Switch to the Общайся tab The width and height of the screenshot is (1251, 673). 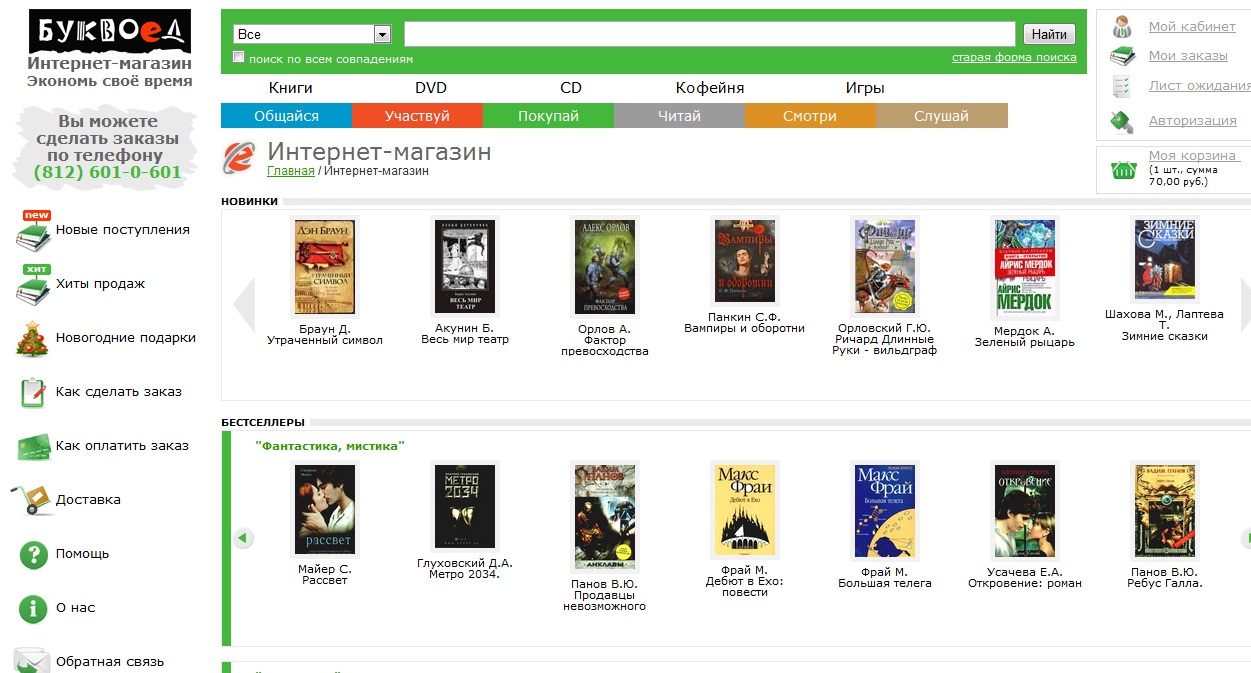[286, 116]
